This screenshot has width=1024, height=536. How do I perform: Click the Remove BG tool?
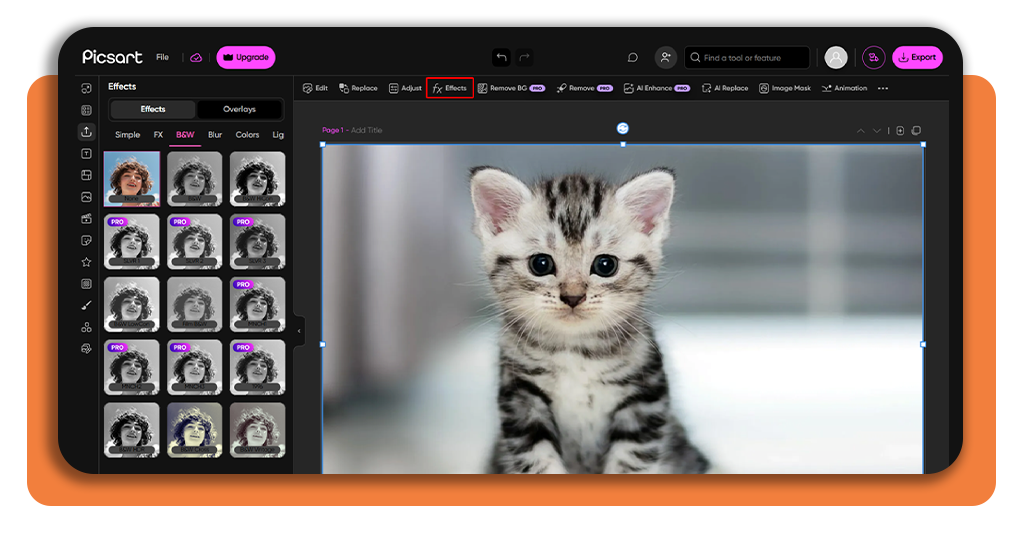tap(511, 88)
